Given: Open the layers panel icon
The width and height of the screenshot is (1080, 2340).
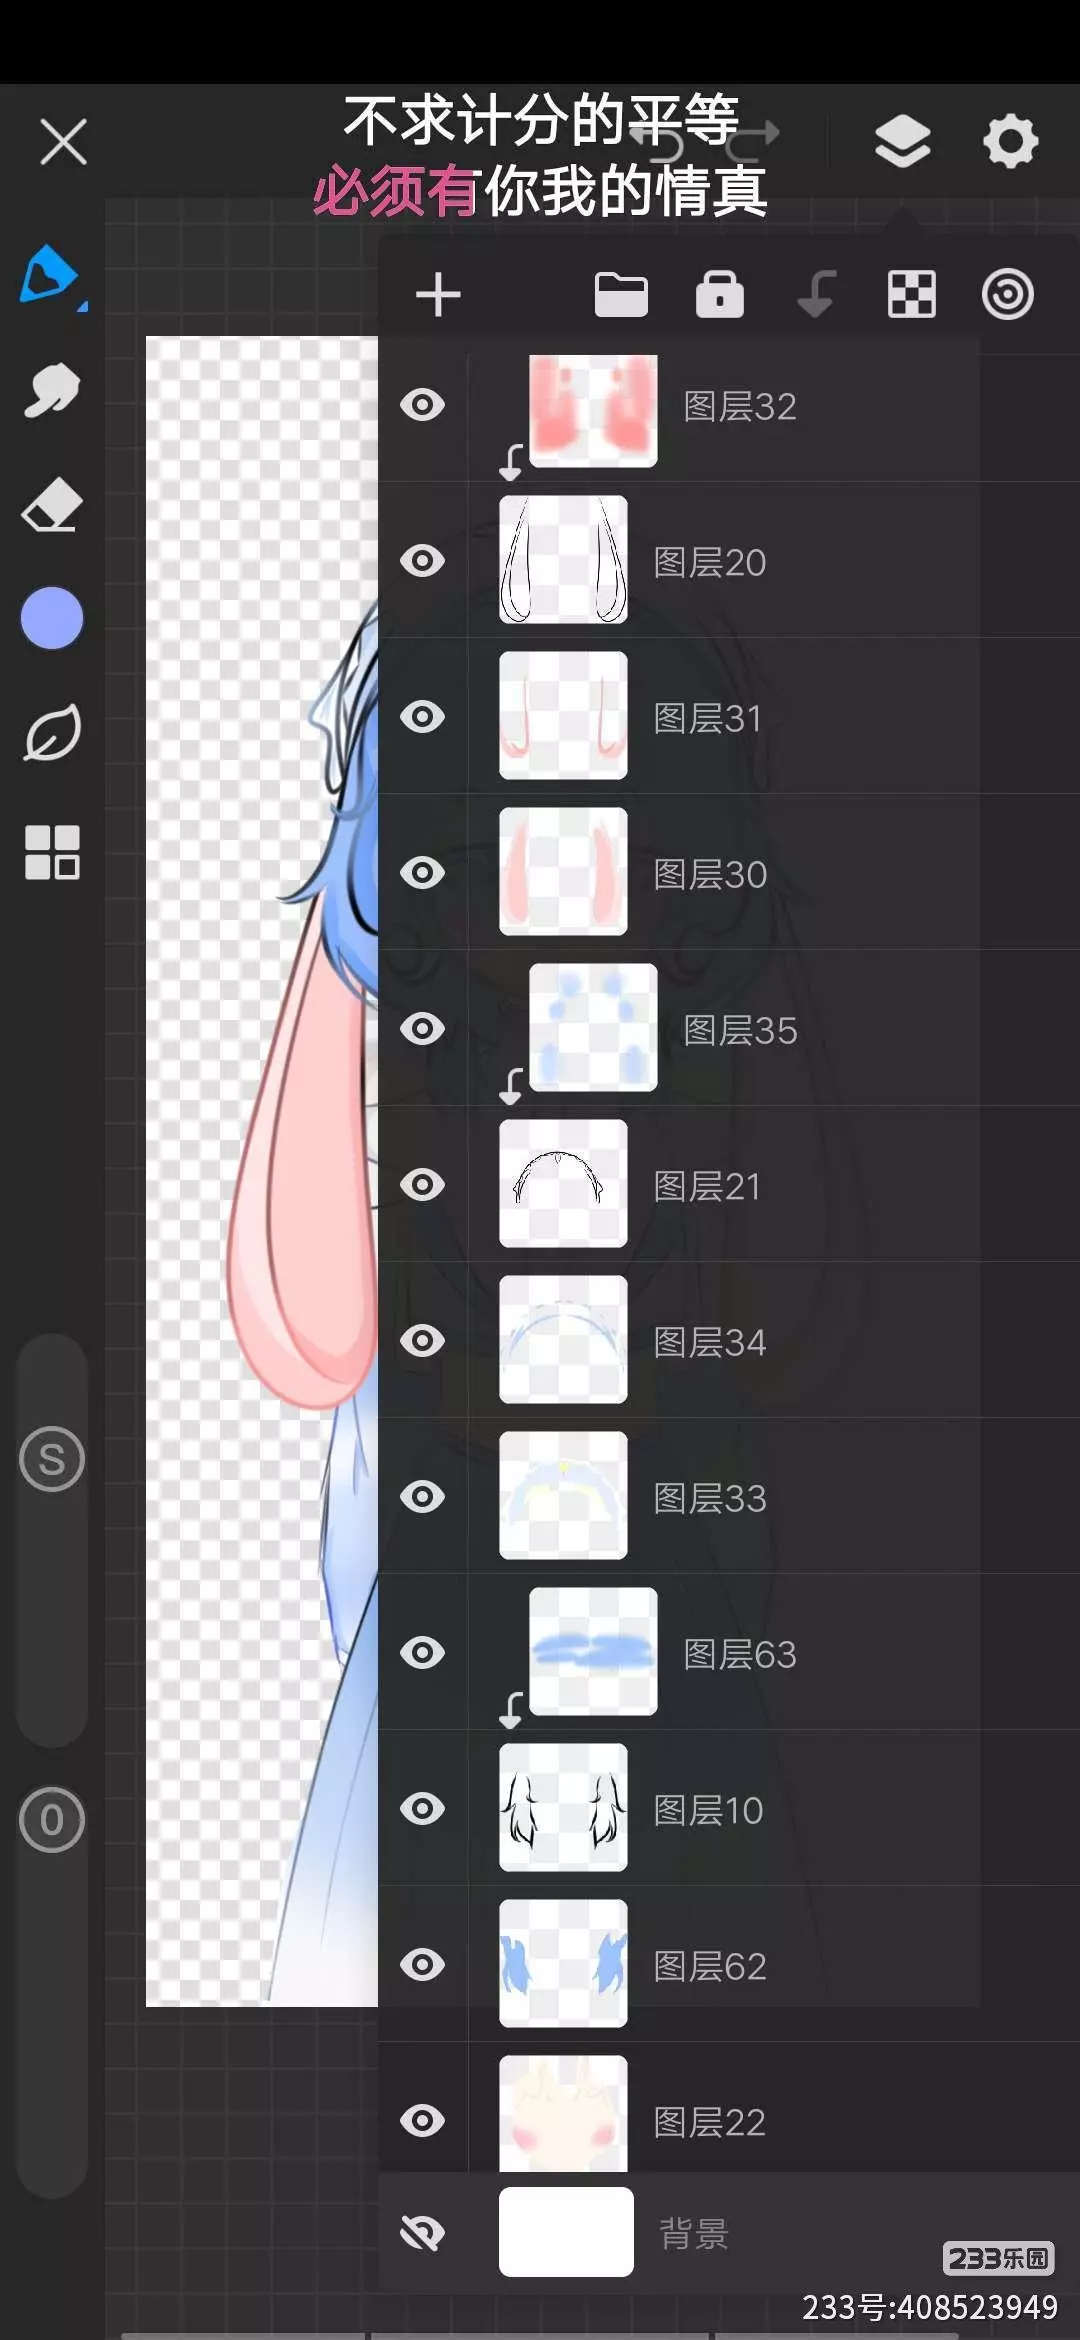Looking at the screenshot, I should (x=903, y=141).
